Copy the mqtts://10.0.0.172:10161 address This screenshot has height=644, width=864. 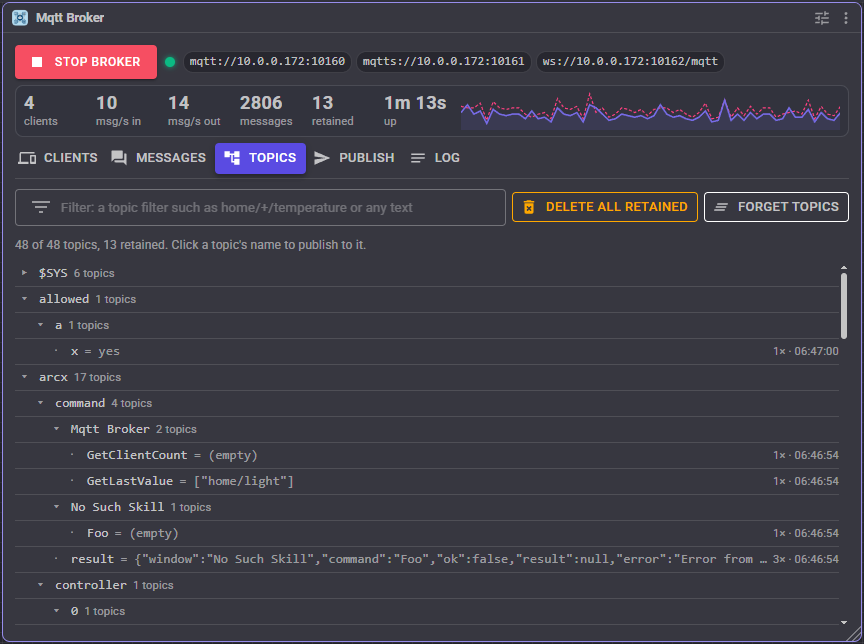point(444,62)
